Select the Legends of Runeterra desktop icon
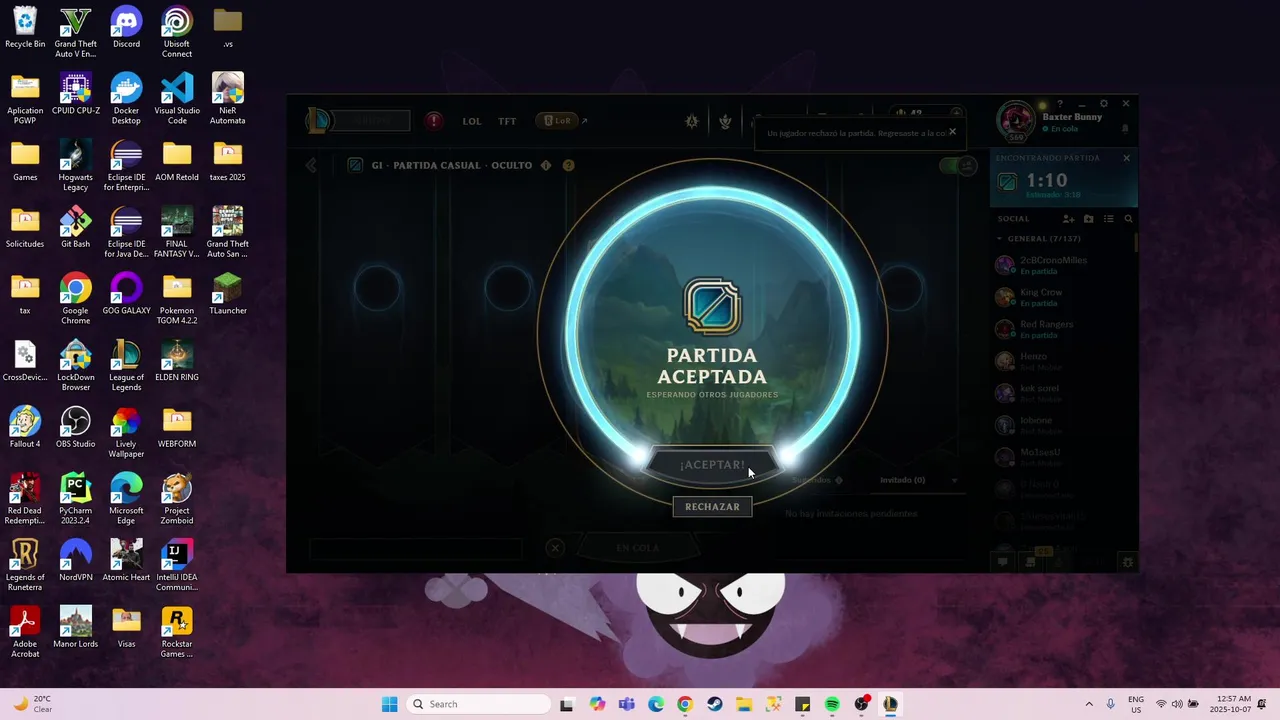1280x720 pixels. (x=25, y=566)
